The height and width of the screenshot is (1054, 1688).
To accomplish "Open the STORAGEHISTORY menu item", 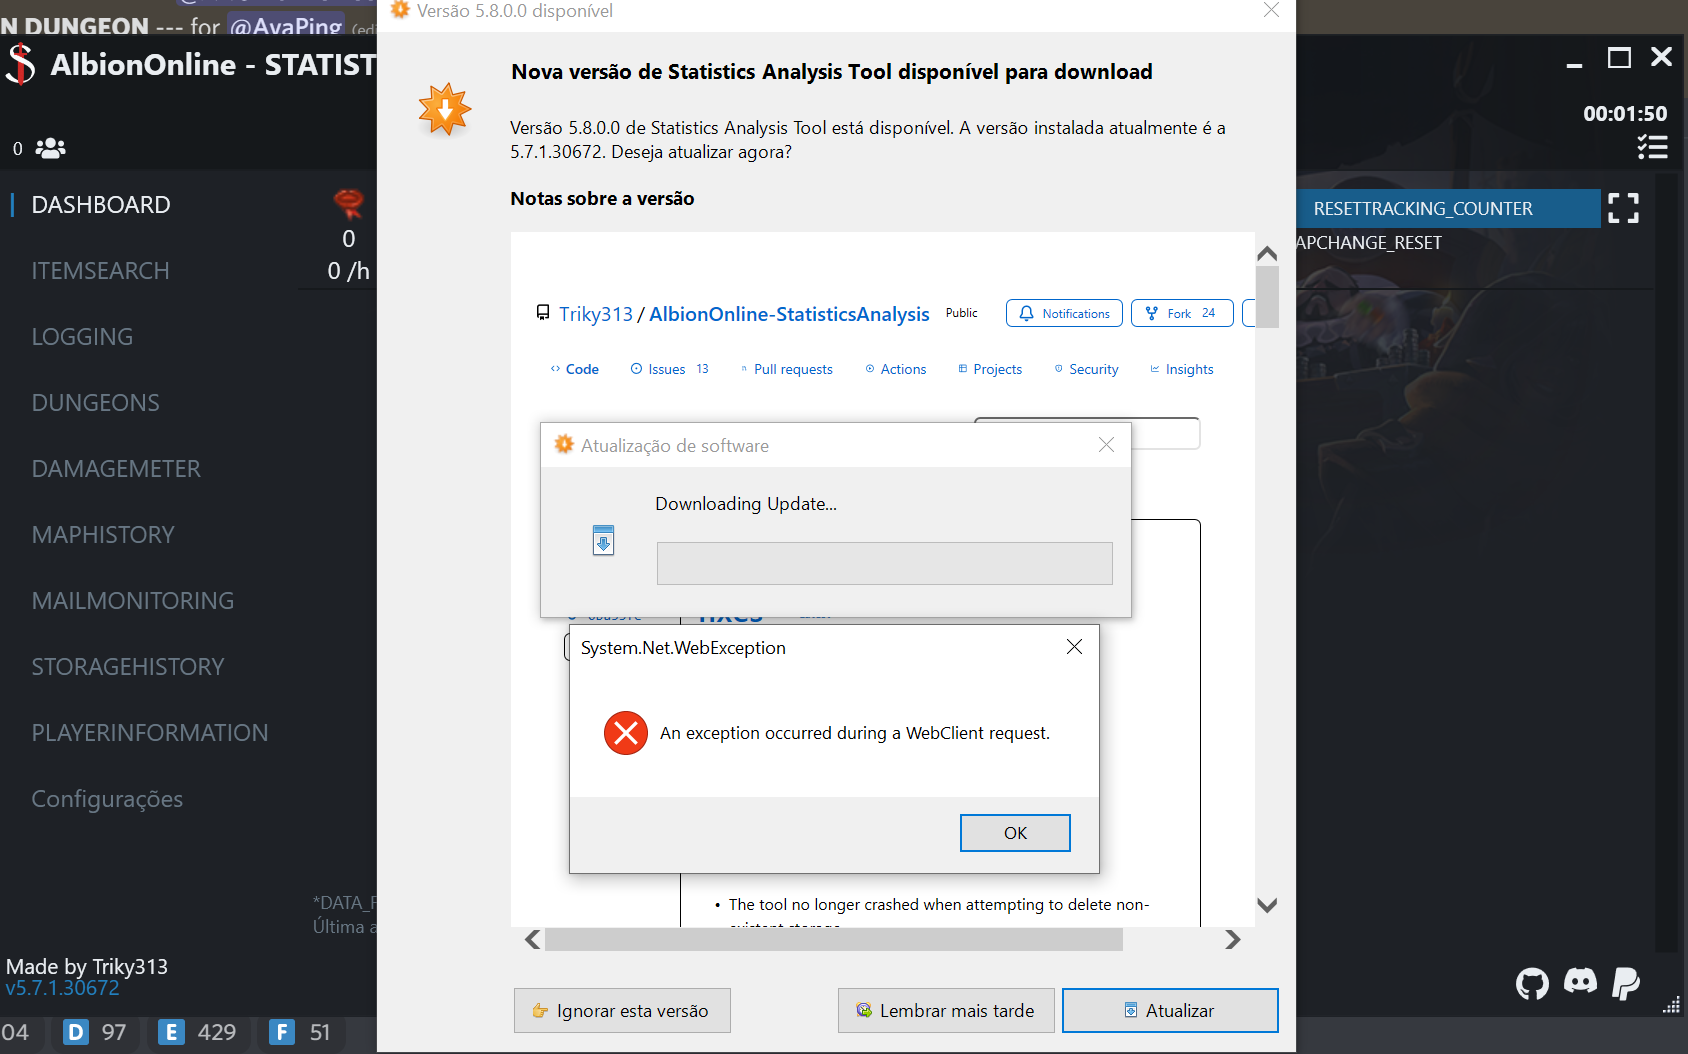I will [x=128, y=667].
